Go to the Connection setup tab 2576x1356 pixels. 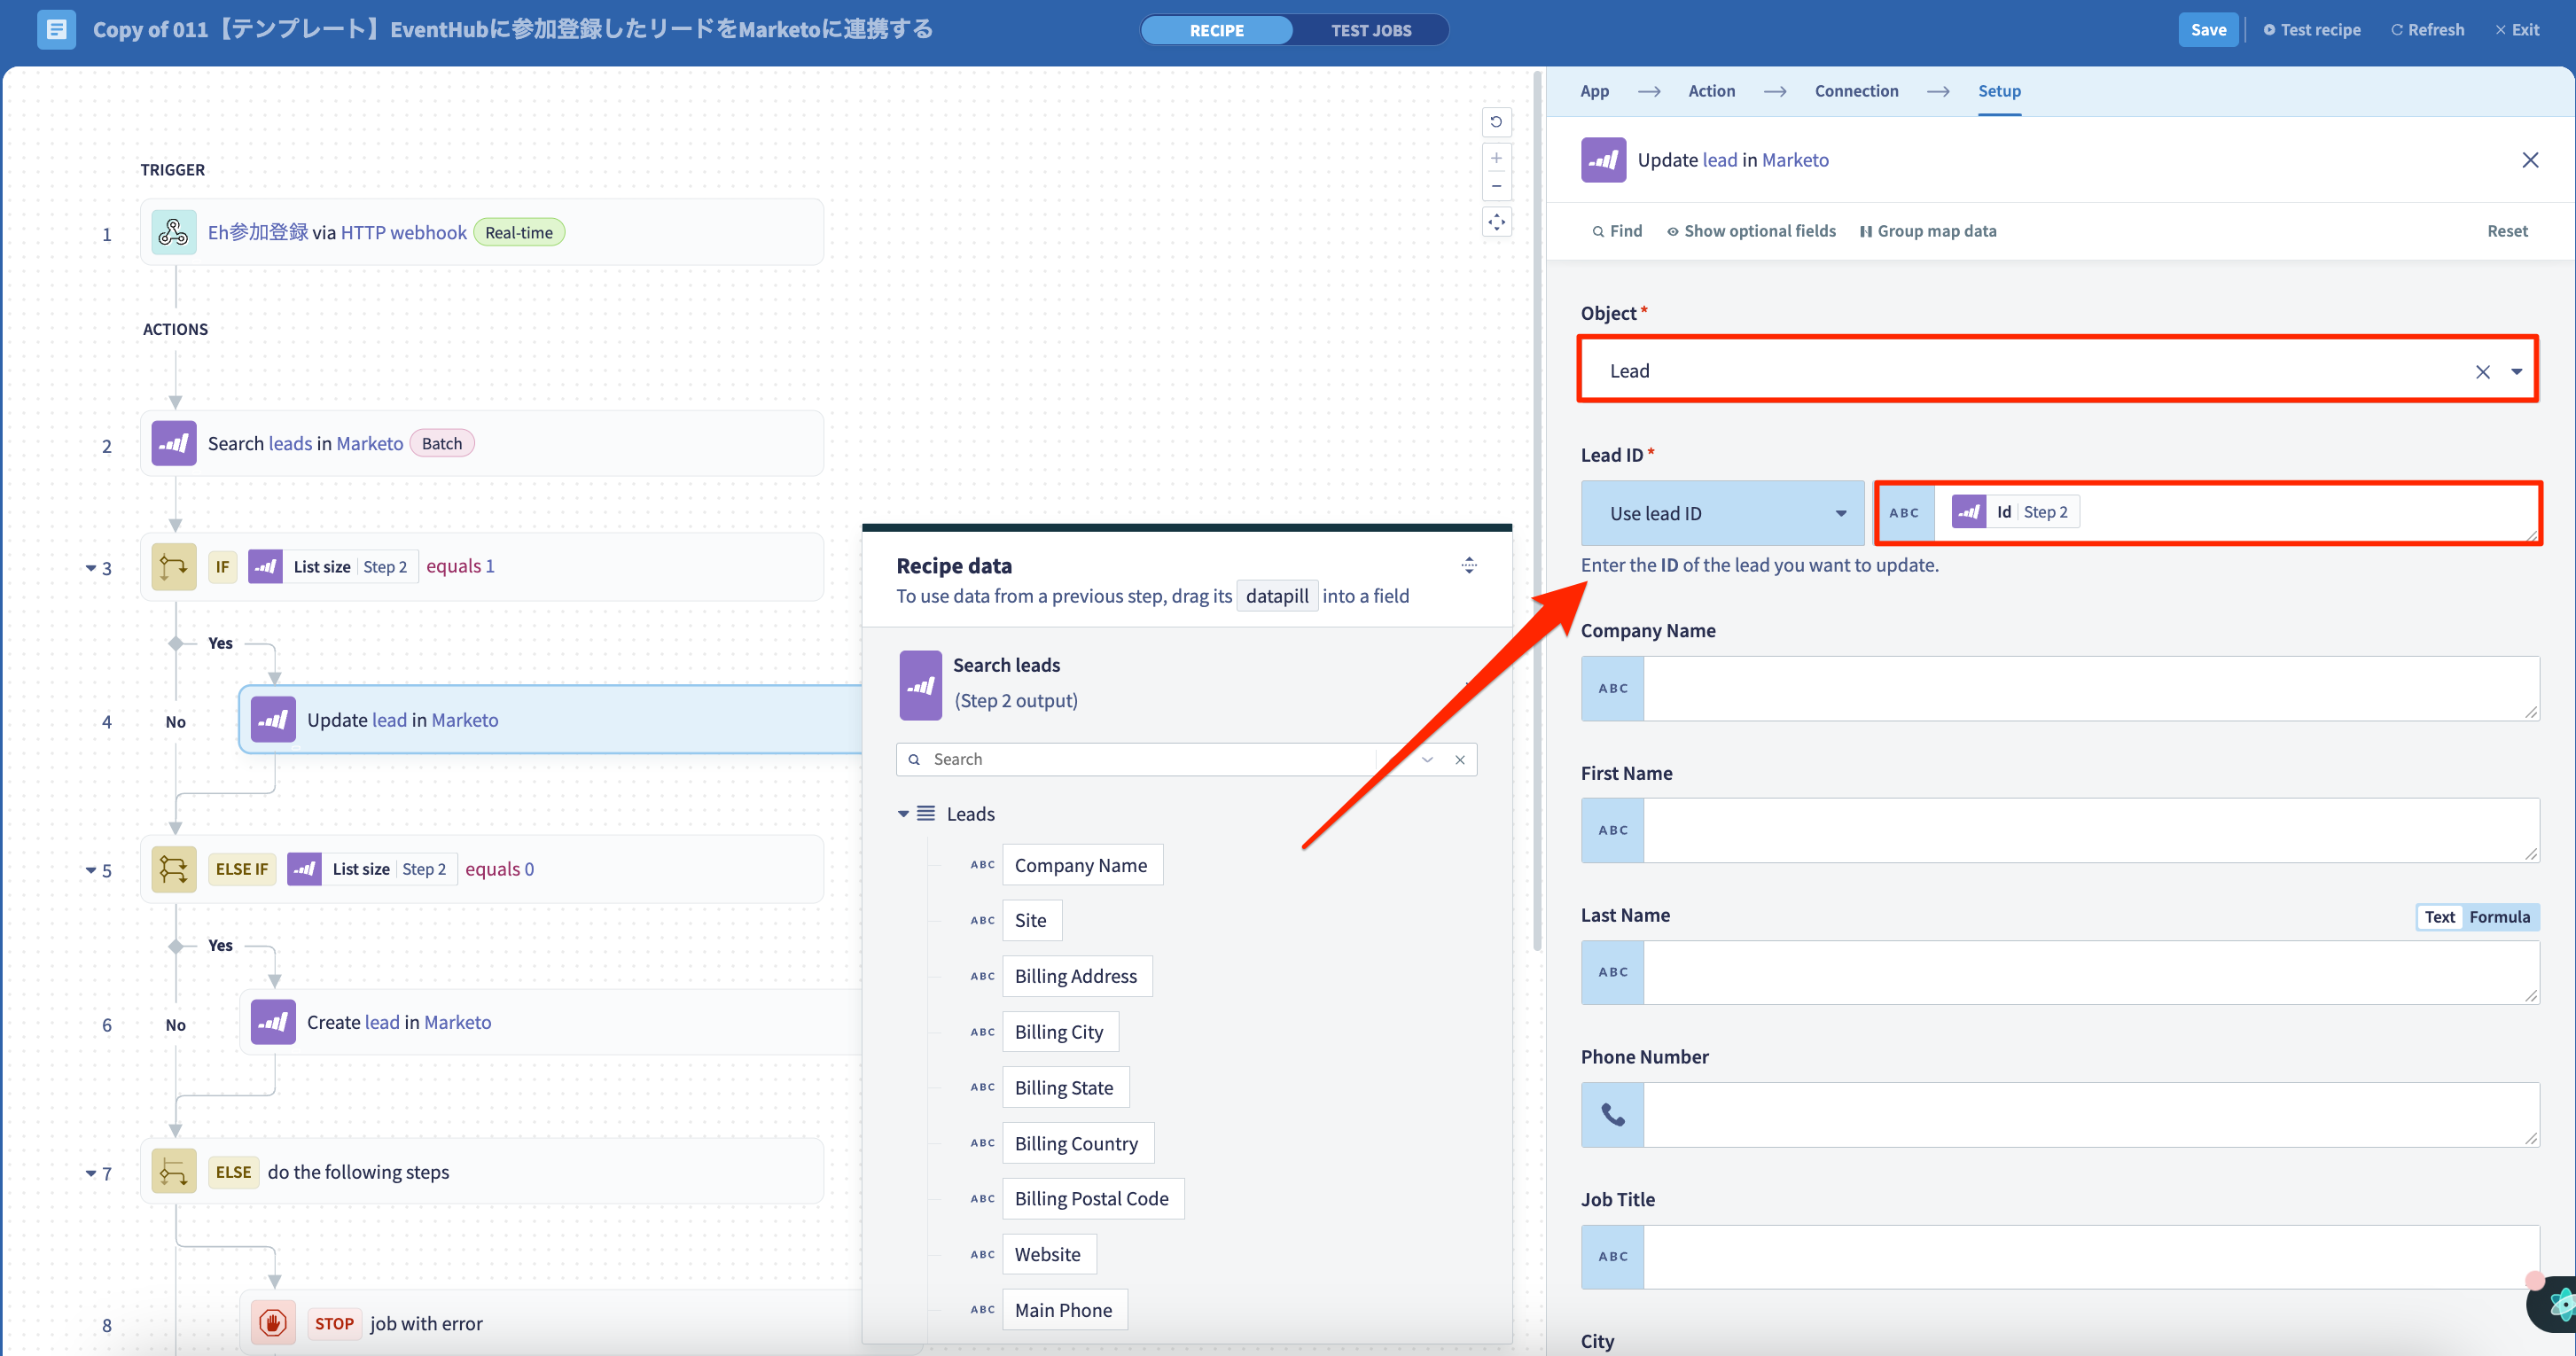coord(1856,91)
